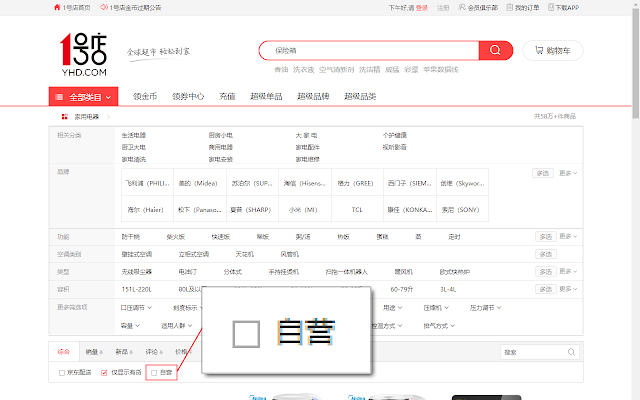This screenshot has height=400, width=640.
Task: Click the main search input field
Action: point(369,50)
